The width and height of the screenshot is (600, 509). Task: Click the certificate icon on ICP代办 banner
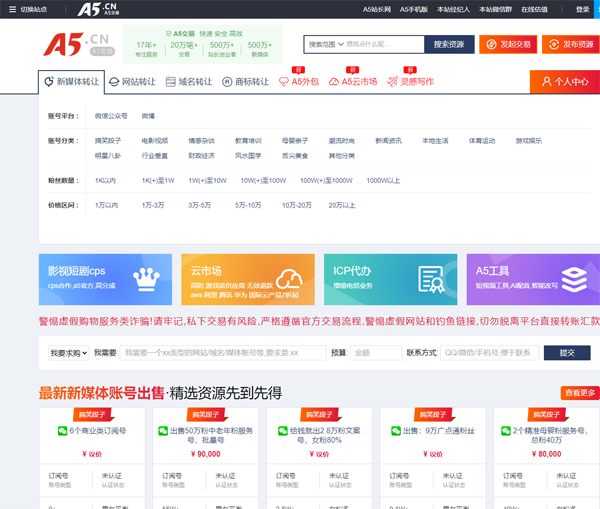tap(431, 279)
